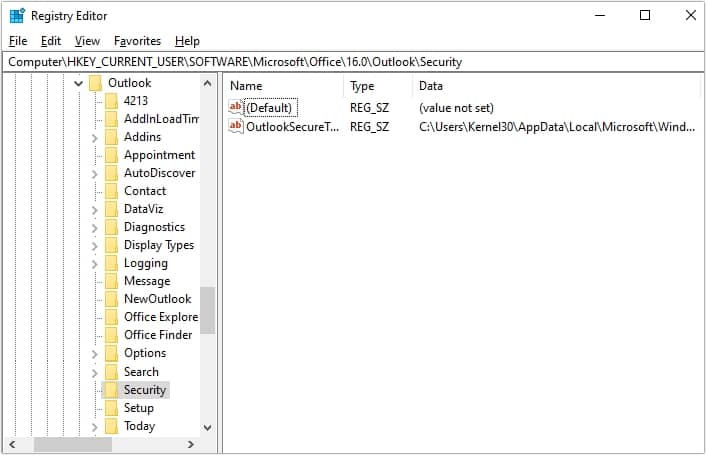Click the Logging folder icon
Screen dimensions: 707x456
(111, 263)
